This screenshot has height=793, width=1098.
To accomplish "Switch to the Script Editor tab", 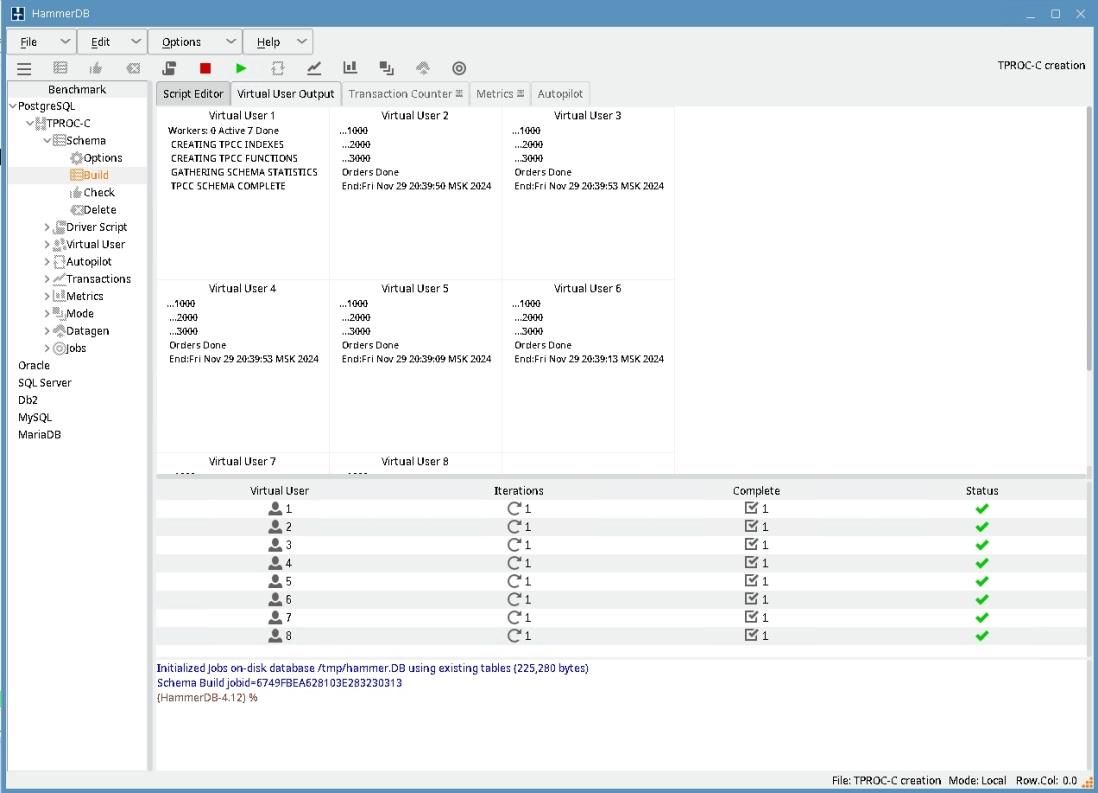I will tap(193, 94).
